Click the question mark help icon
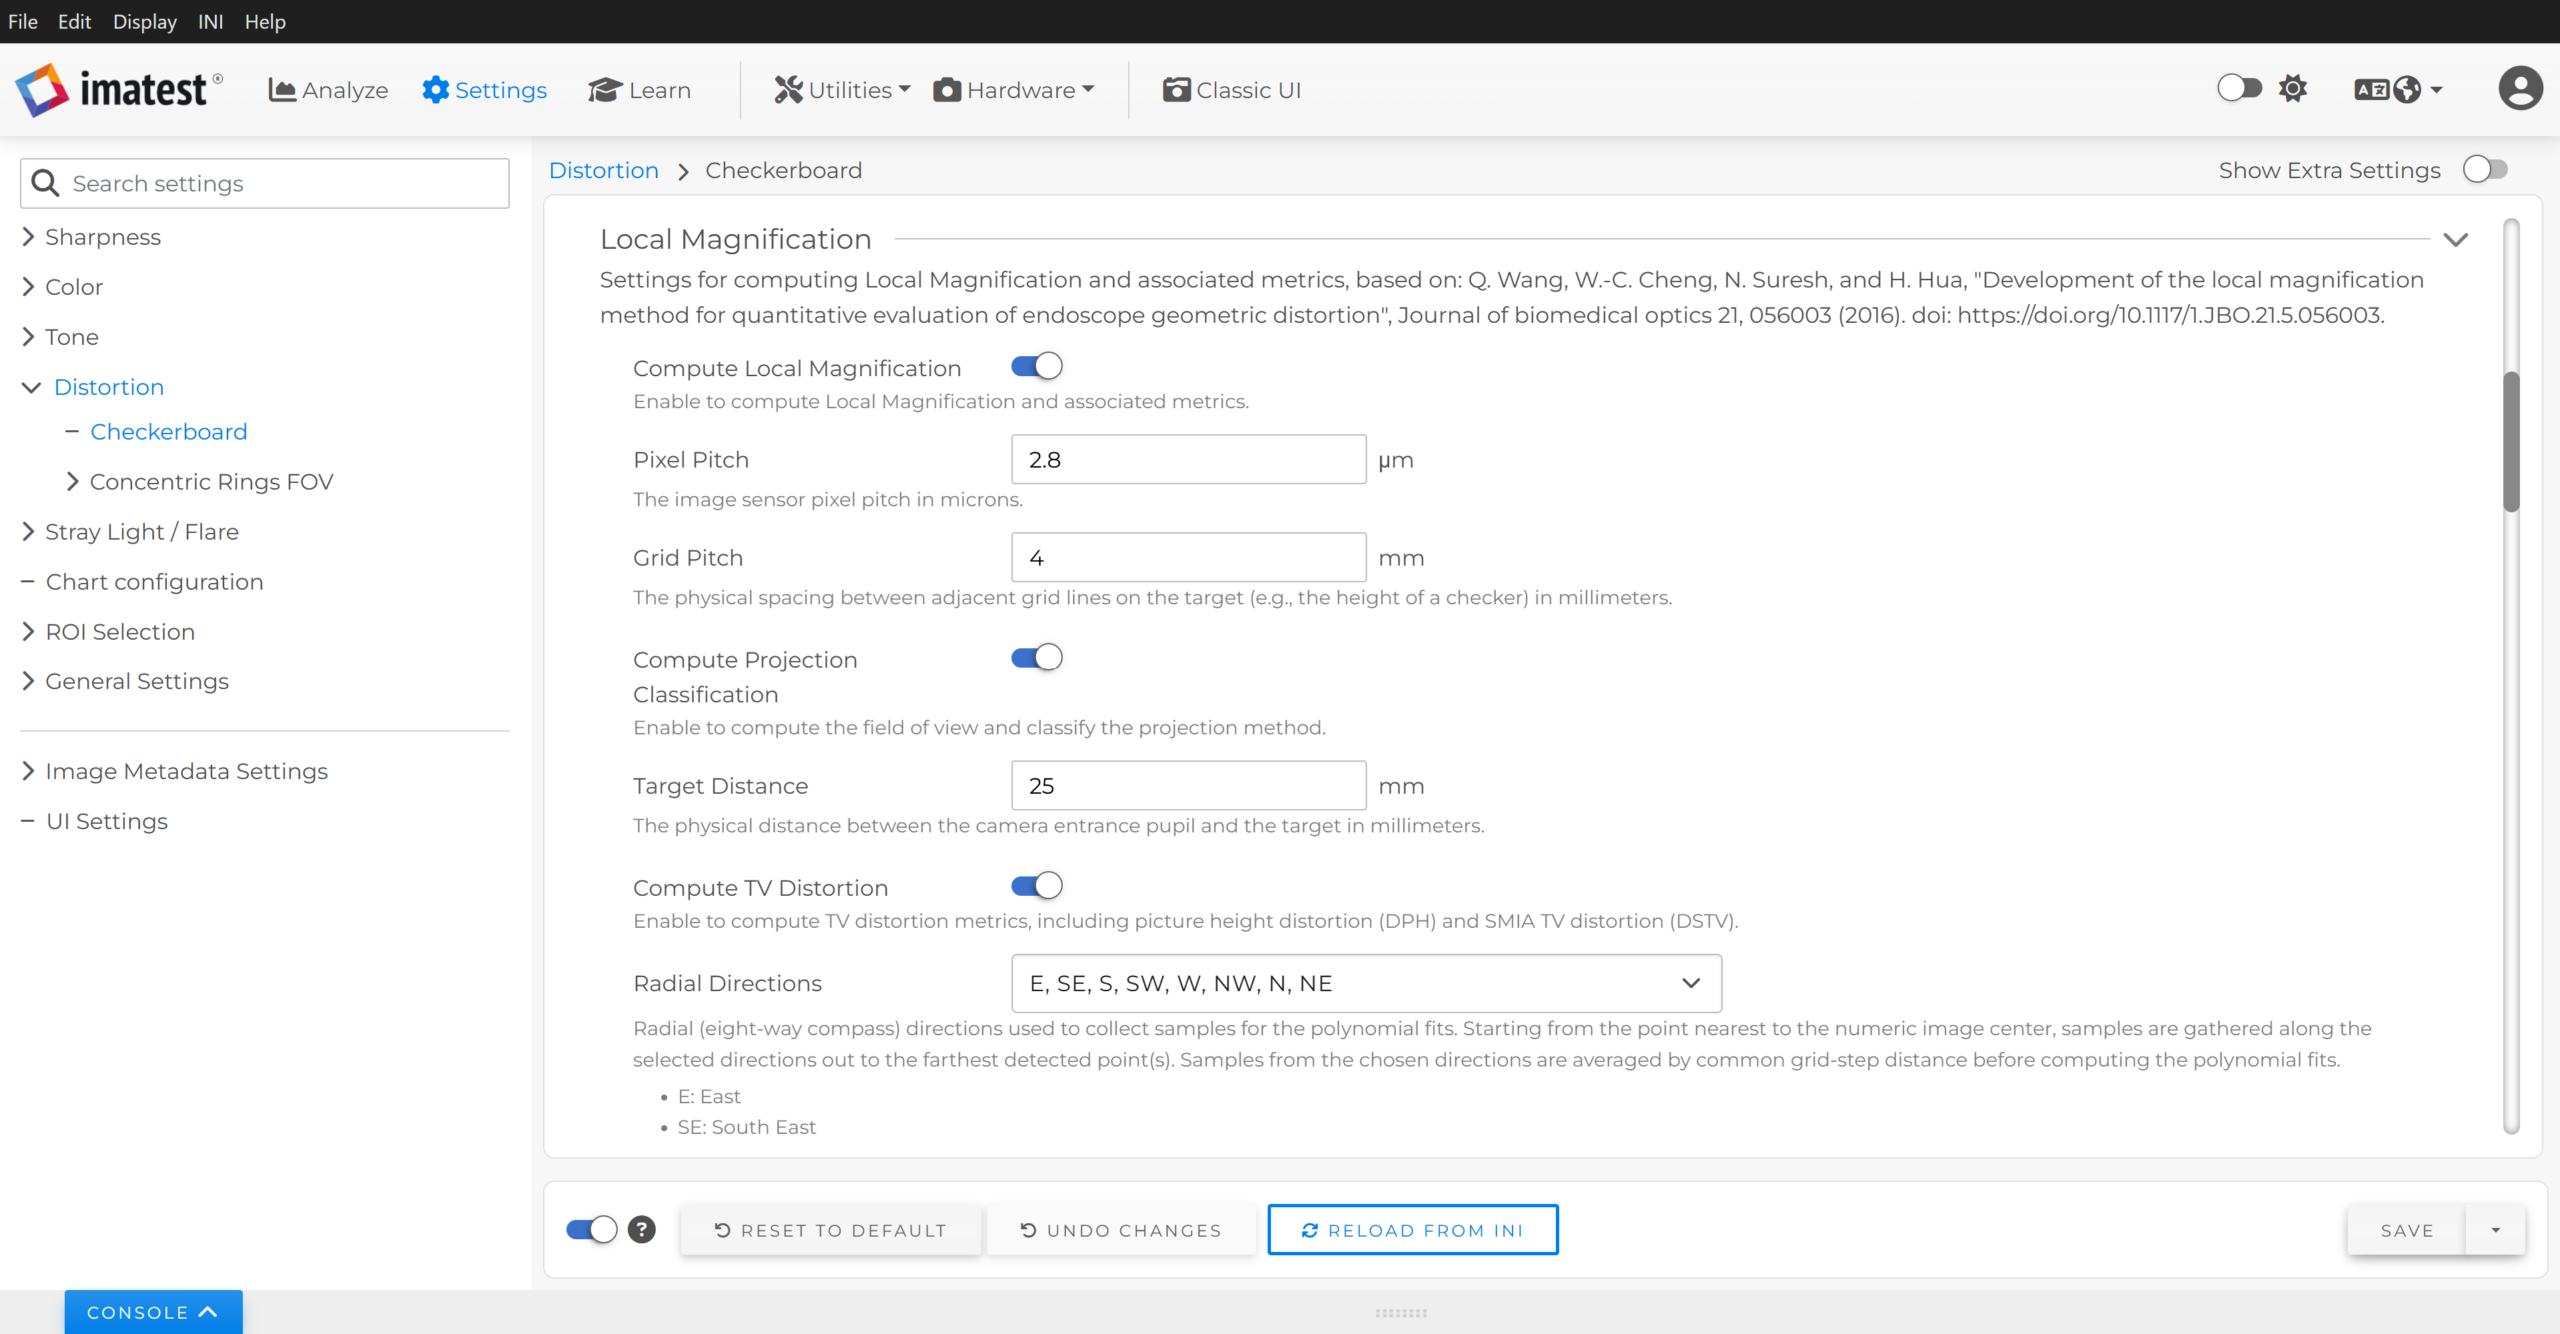The width and height of the screenshot is (2560, 1334). (x=641, y=1230)
